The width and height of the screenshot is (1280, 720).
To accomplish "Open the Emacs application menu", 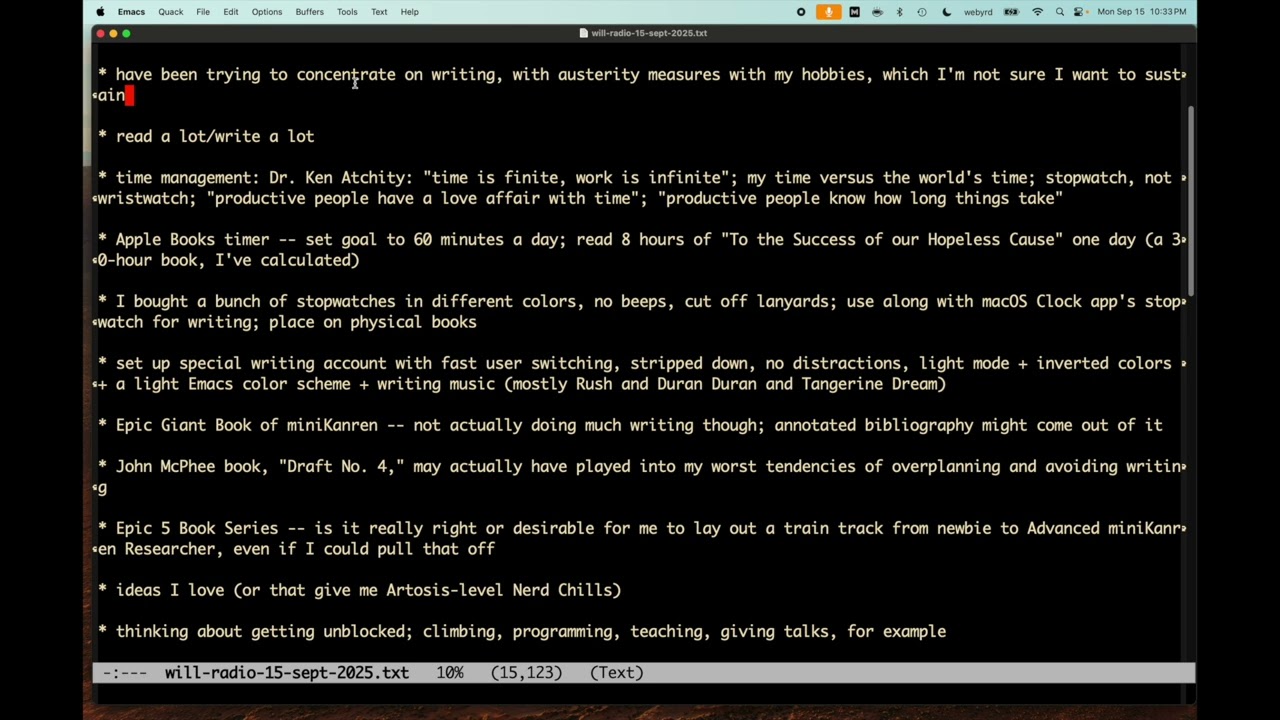I will click(x=131, y=12).
